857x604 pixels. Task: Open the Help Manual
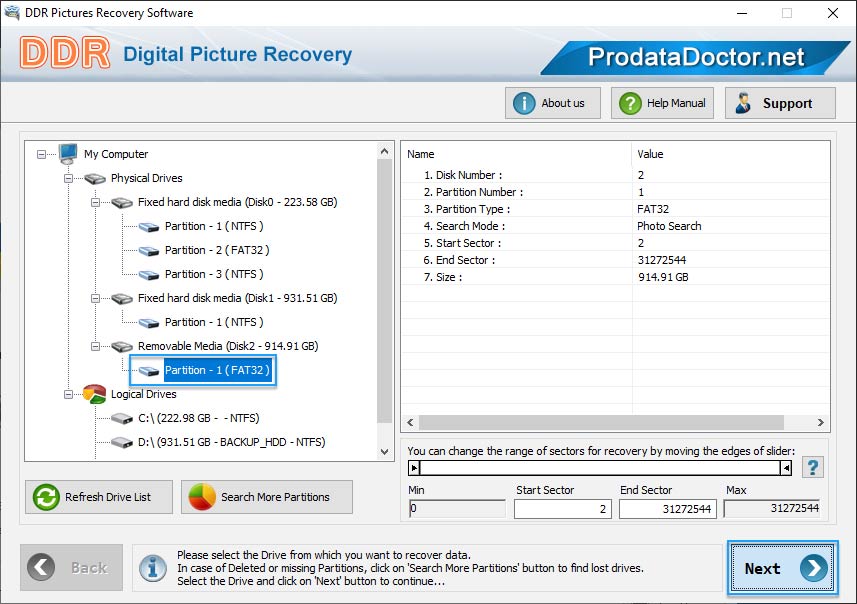click(x=662, y=103)
